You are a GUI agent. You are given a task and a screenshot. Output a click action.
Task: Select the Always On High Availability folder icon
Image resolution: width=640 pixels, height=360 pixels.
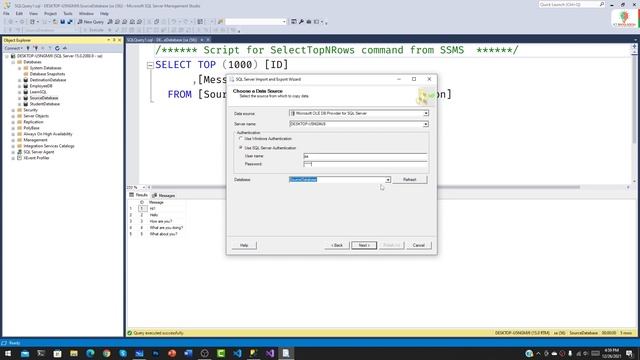19,134
